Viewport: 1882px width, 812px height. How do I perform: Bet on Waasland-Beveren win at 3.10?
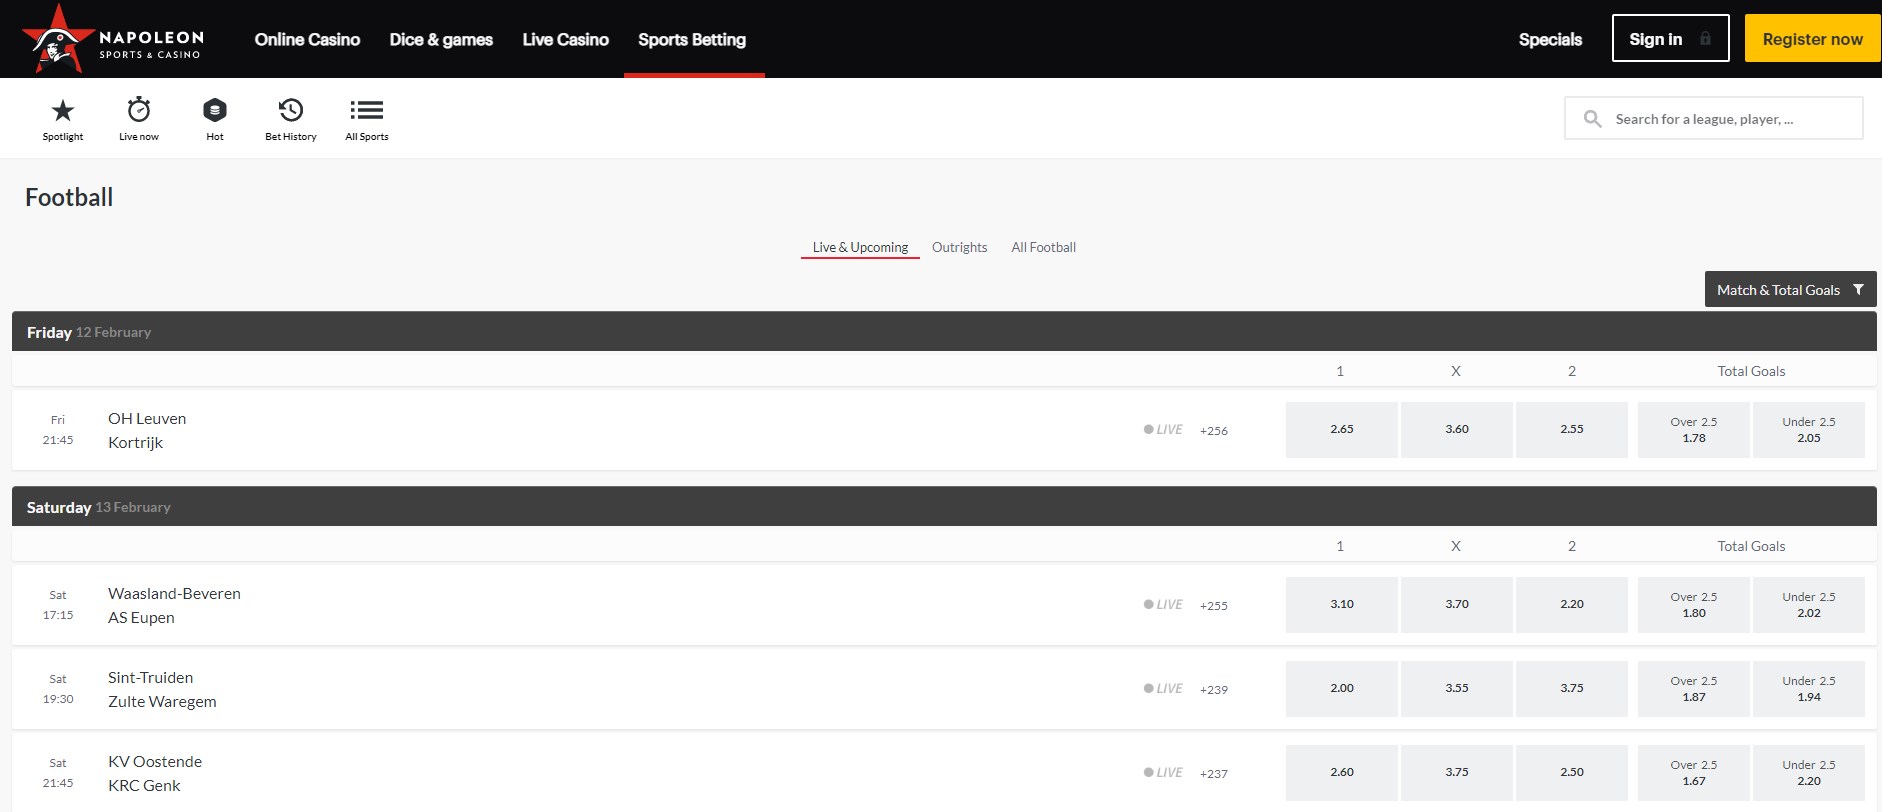pyautogui.click(x=1341, y=604)
